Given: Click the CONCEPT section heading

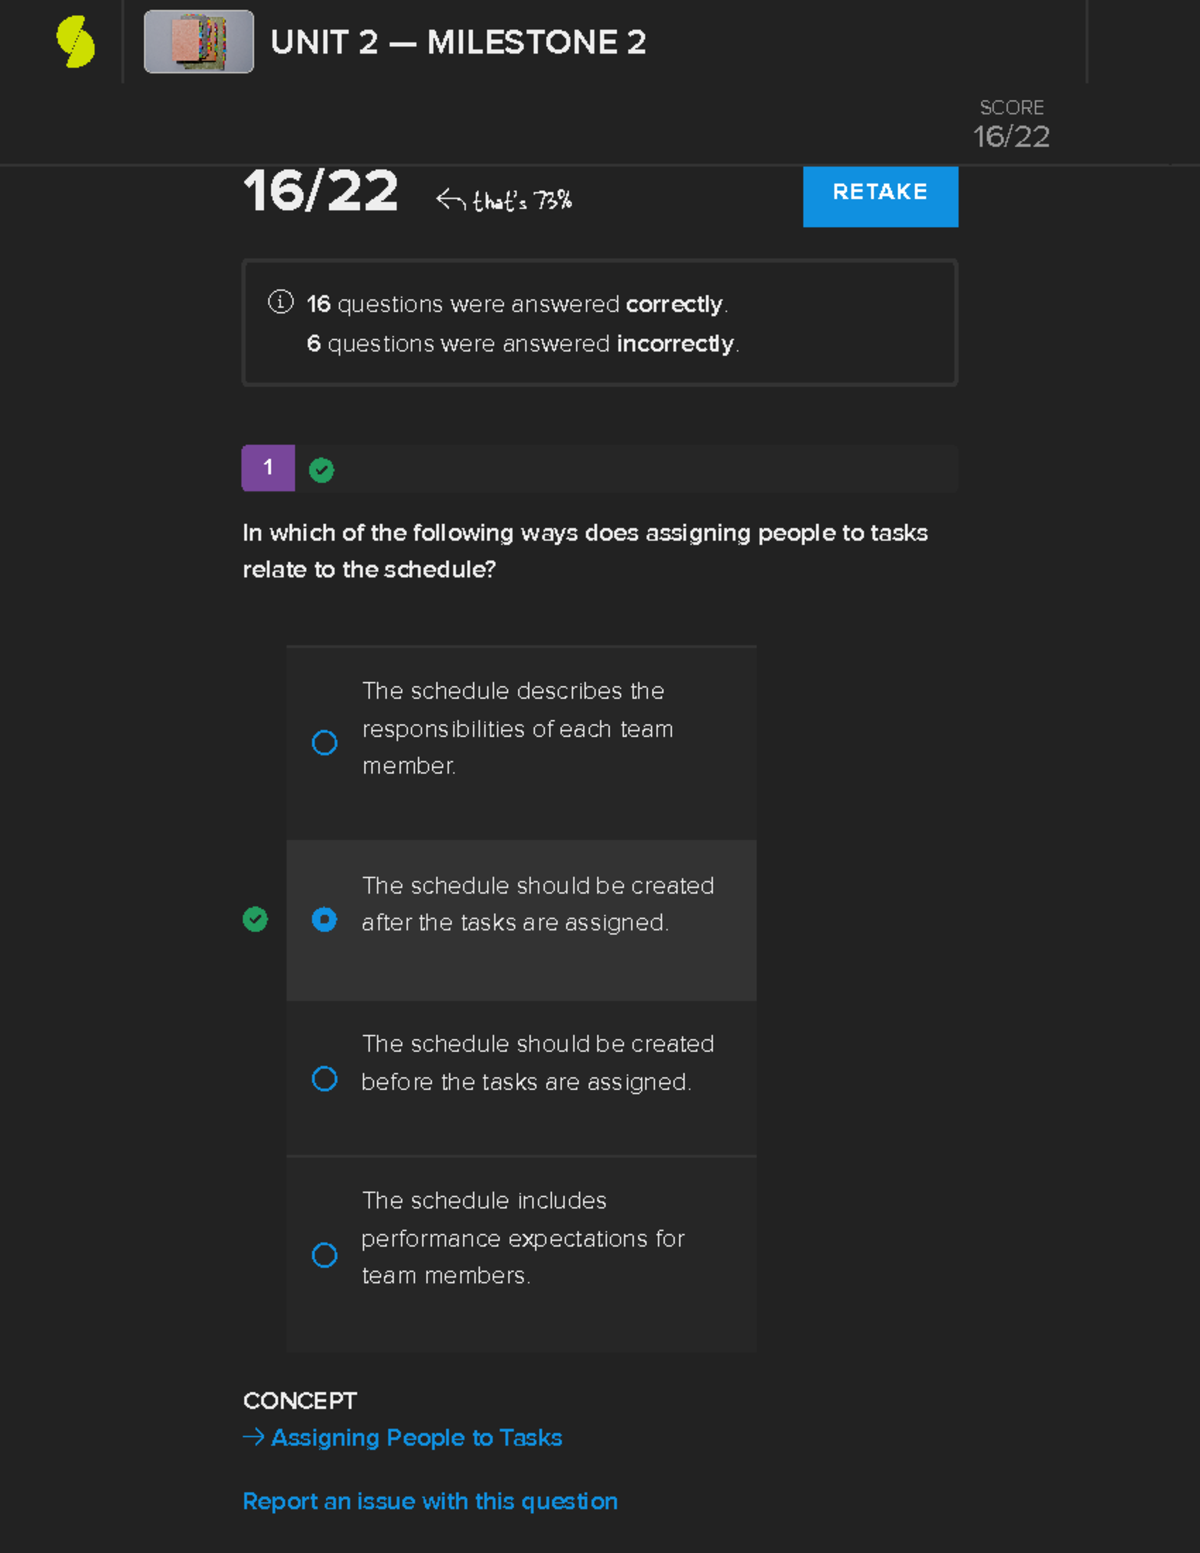Looking at the screenshot, I should point(299,1401).
